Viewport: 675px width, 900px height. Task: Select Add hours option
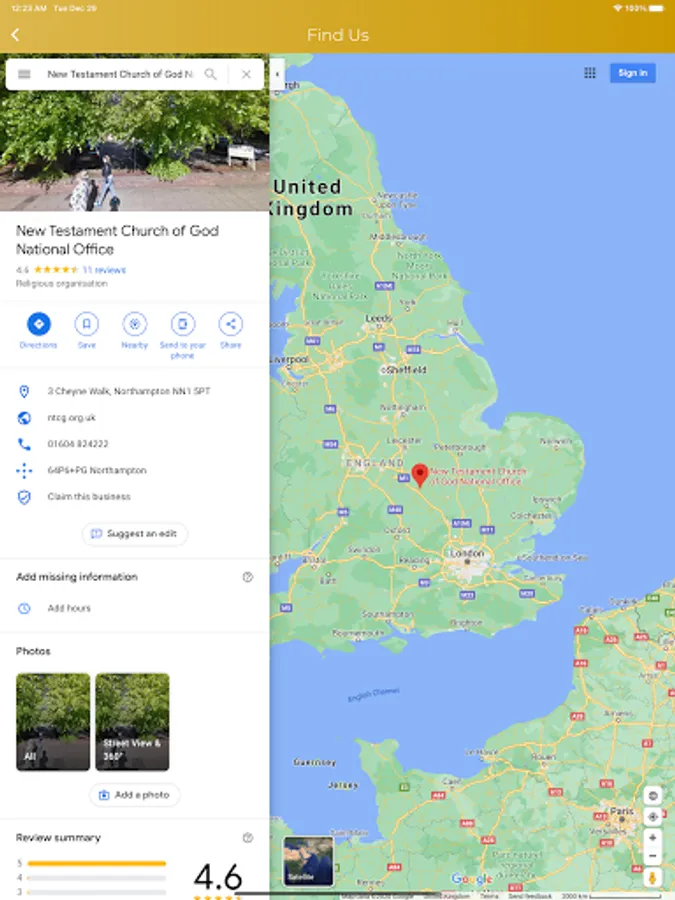(x=69, y=608)
